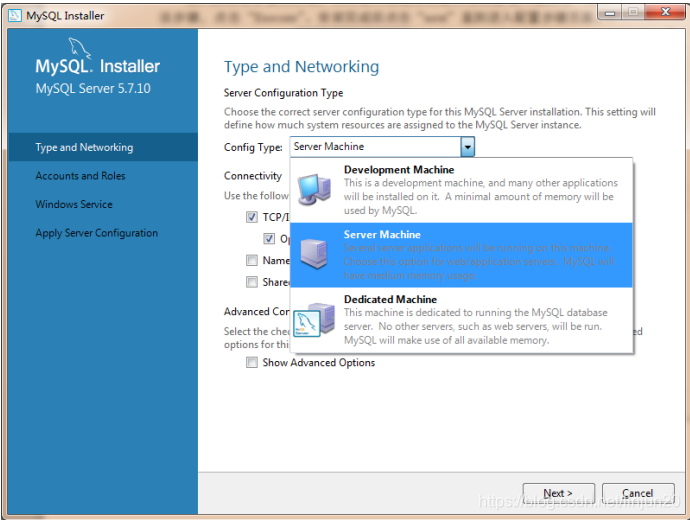Click the Cancel button

coord(638,493)
